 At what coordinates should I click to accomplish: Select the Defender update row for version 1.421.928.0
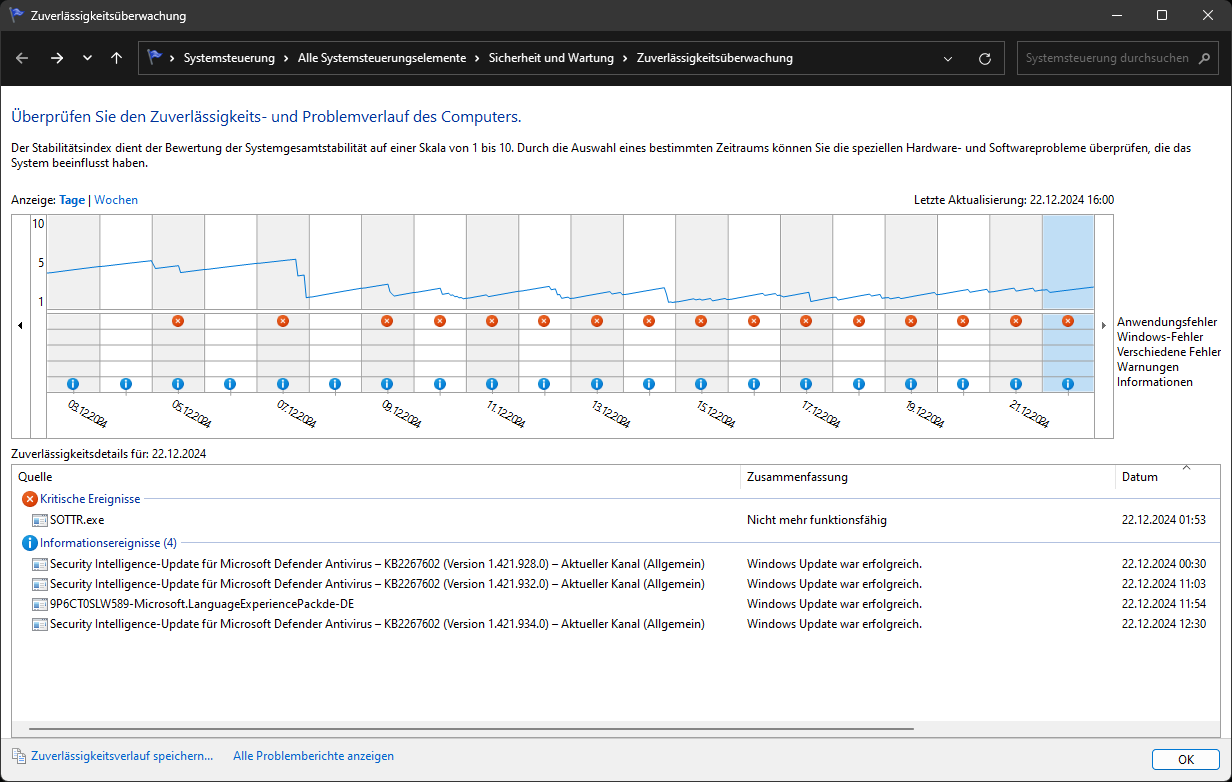click(615, 563)
